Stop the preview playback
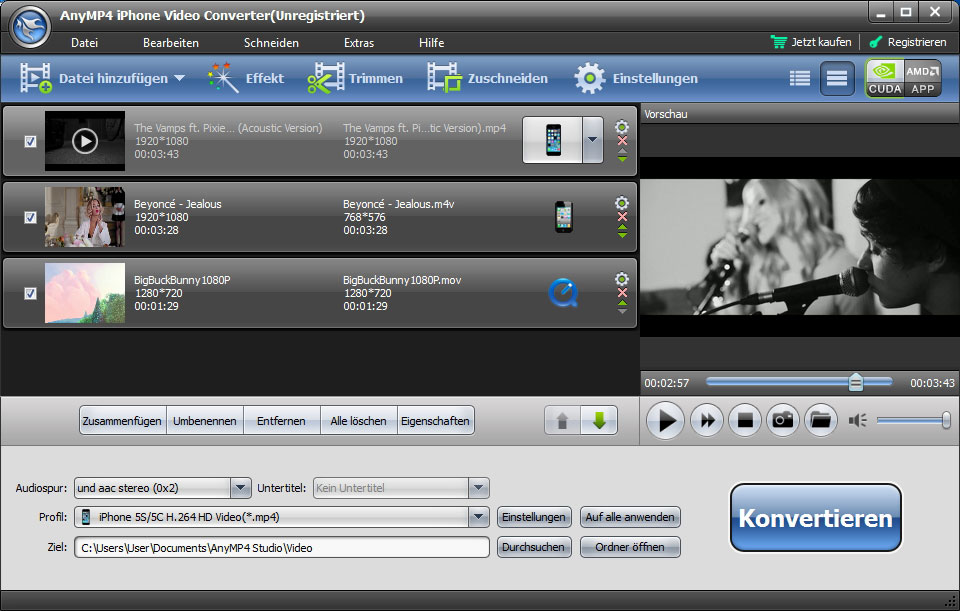The width and height of the screenshot is (960, 611). (744, 421)
